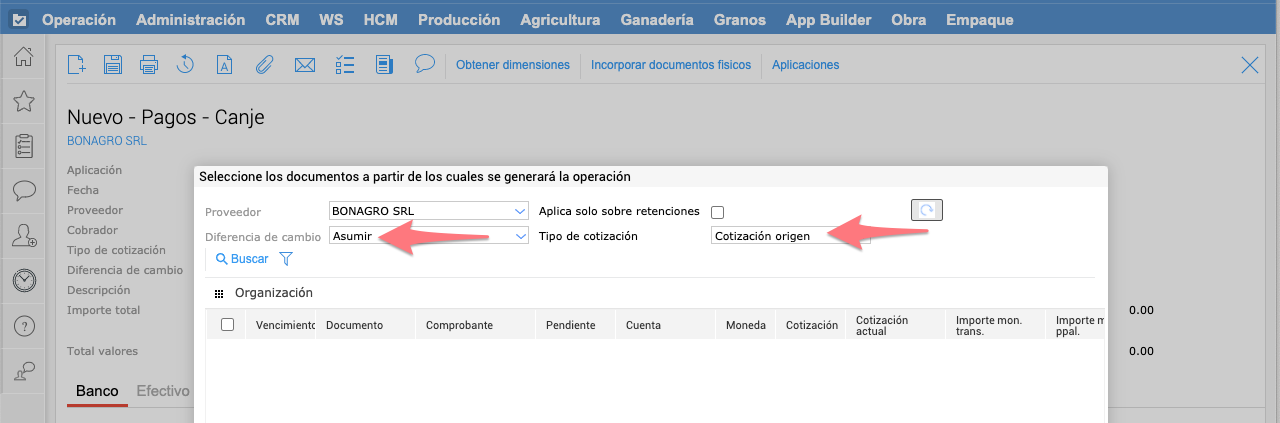Viewport: 1280px width, 423px height.
Task: Open the checklist icon in toolbar
Action: pyautogui.click(x=345, y=65)
